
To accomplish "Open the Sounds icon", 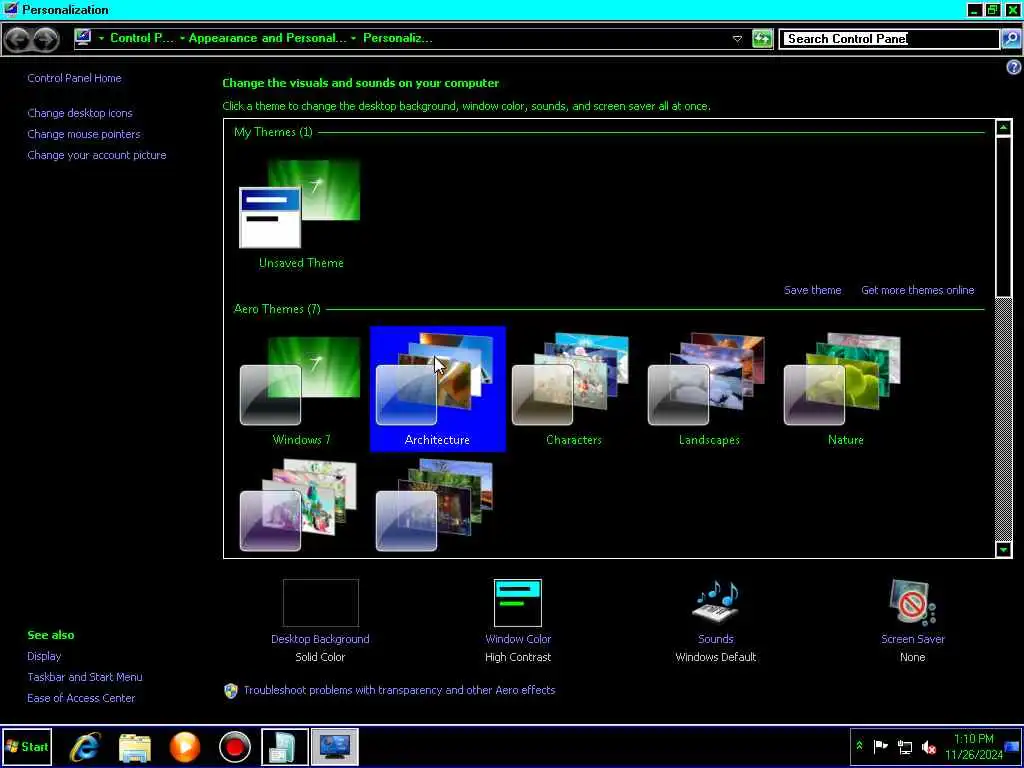I will (x=715, y=601).
